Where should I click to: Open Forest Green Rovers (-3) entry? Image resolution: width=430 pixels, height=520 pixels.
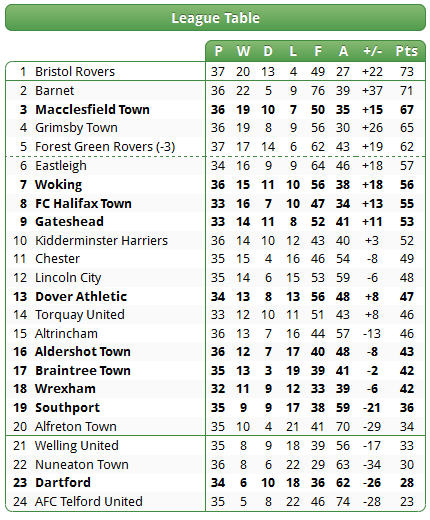click(x=105, y=147)
